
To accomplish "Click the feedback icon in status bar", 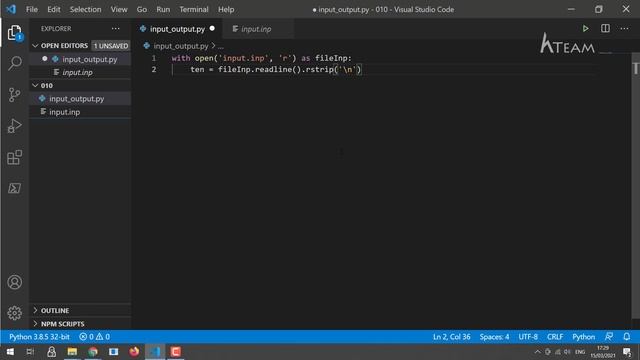I will [x=609, y=337].
